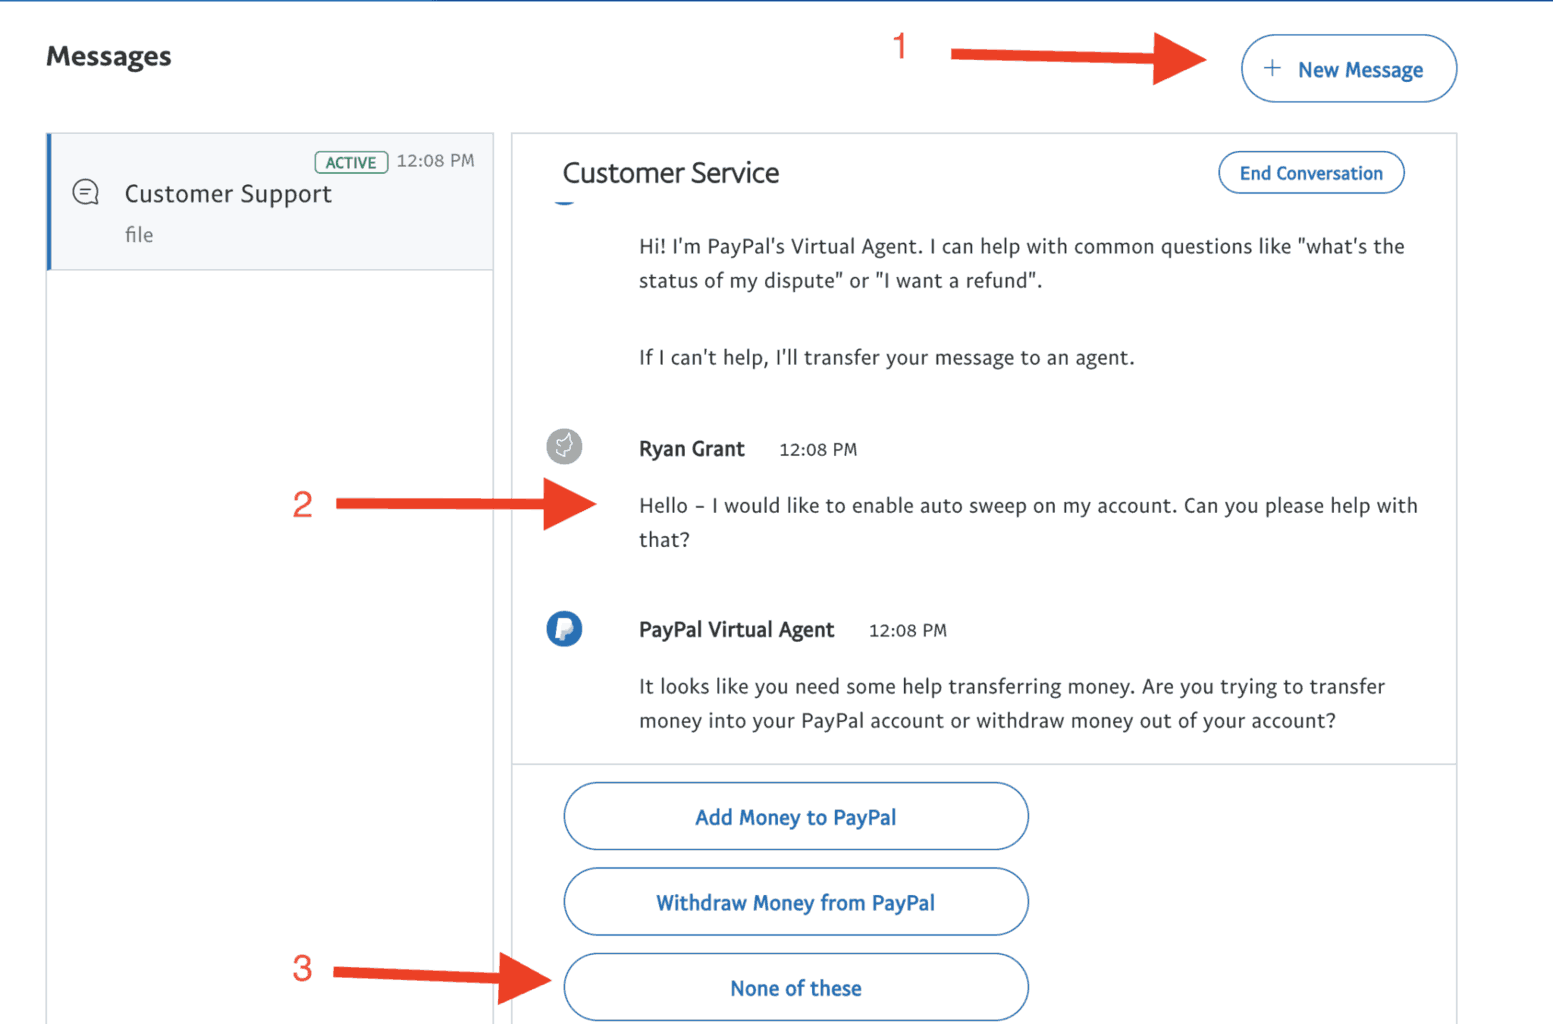Click the ACTIVE status badge

(351, 161)
